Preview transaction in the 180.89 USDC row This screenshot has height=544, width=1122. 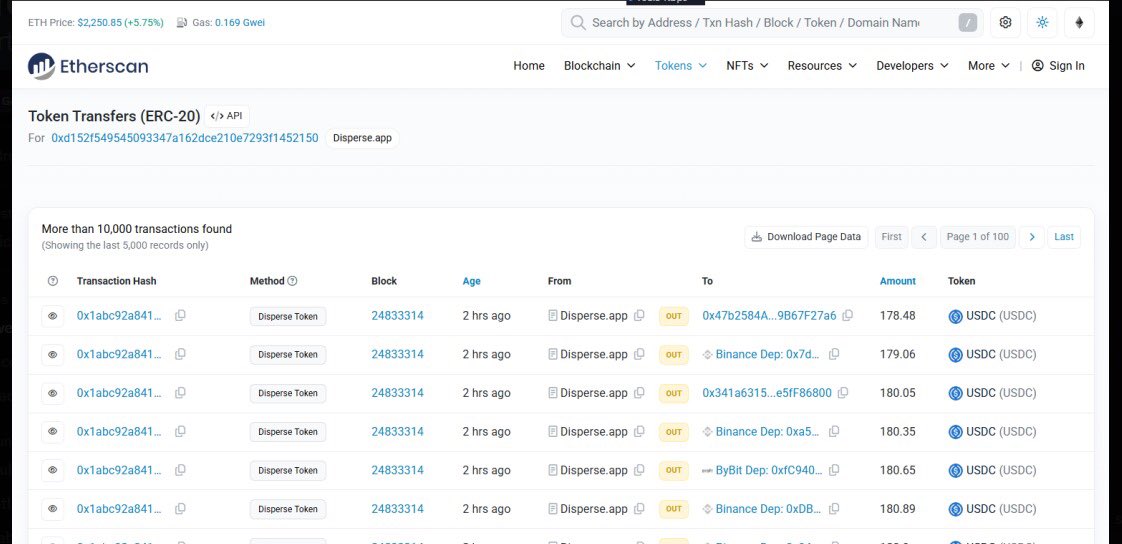coord(53,509)
